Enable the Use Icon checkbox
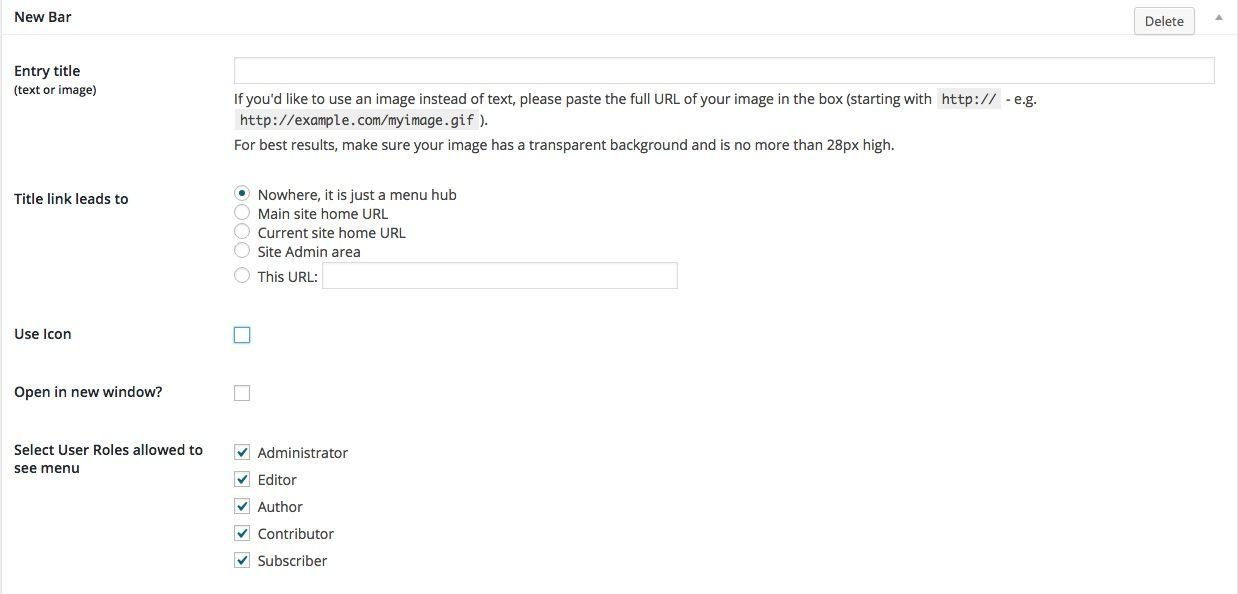This screenshot has width=1238, height=594. (x=242, y=335)
